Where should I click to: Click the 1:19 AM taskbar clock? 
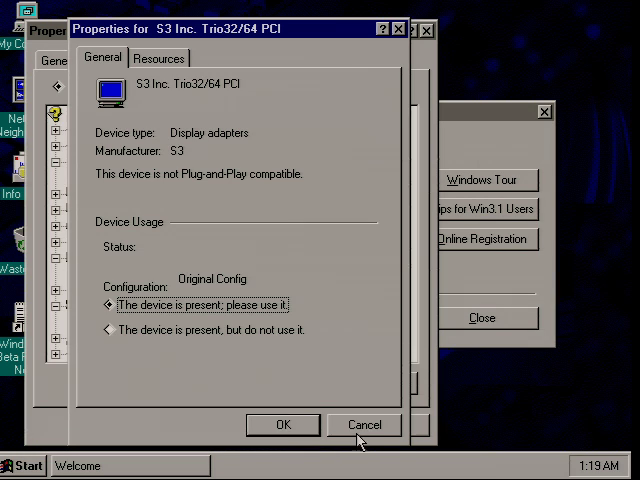point(598,466)
